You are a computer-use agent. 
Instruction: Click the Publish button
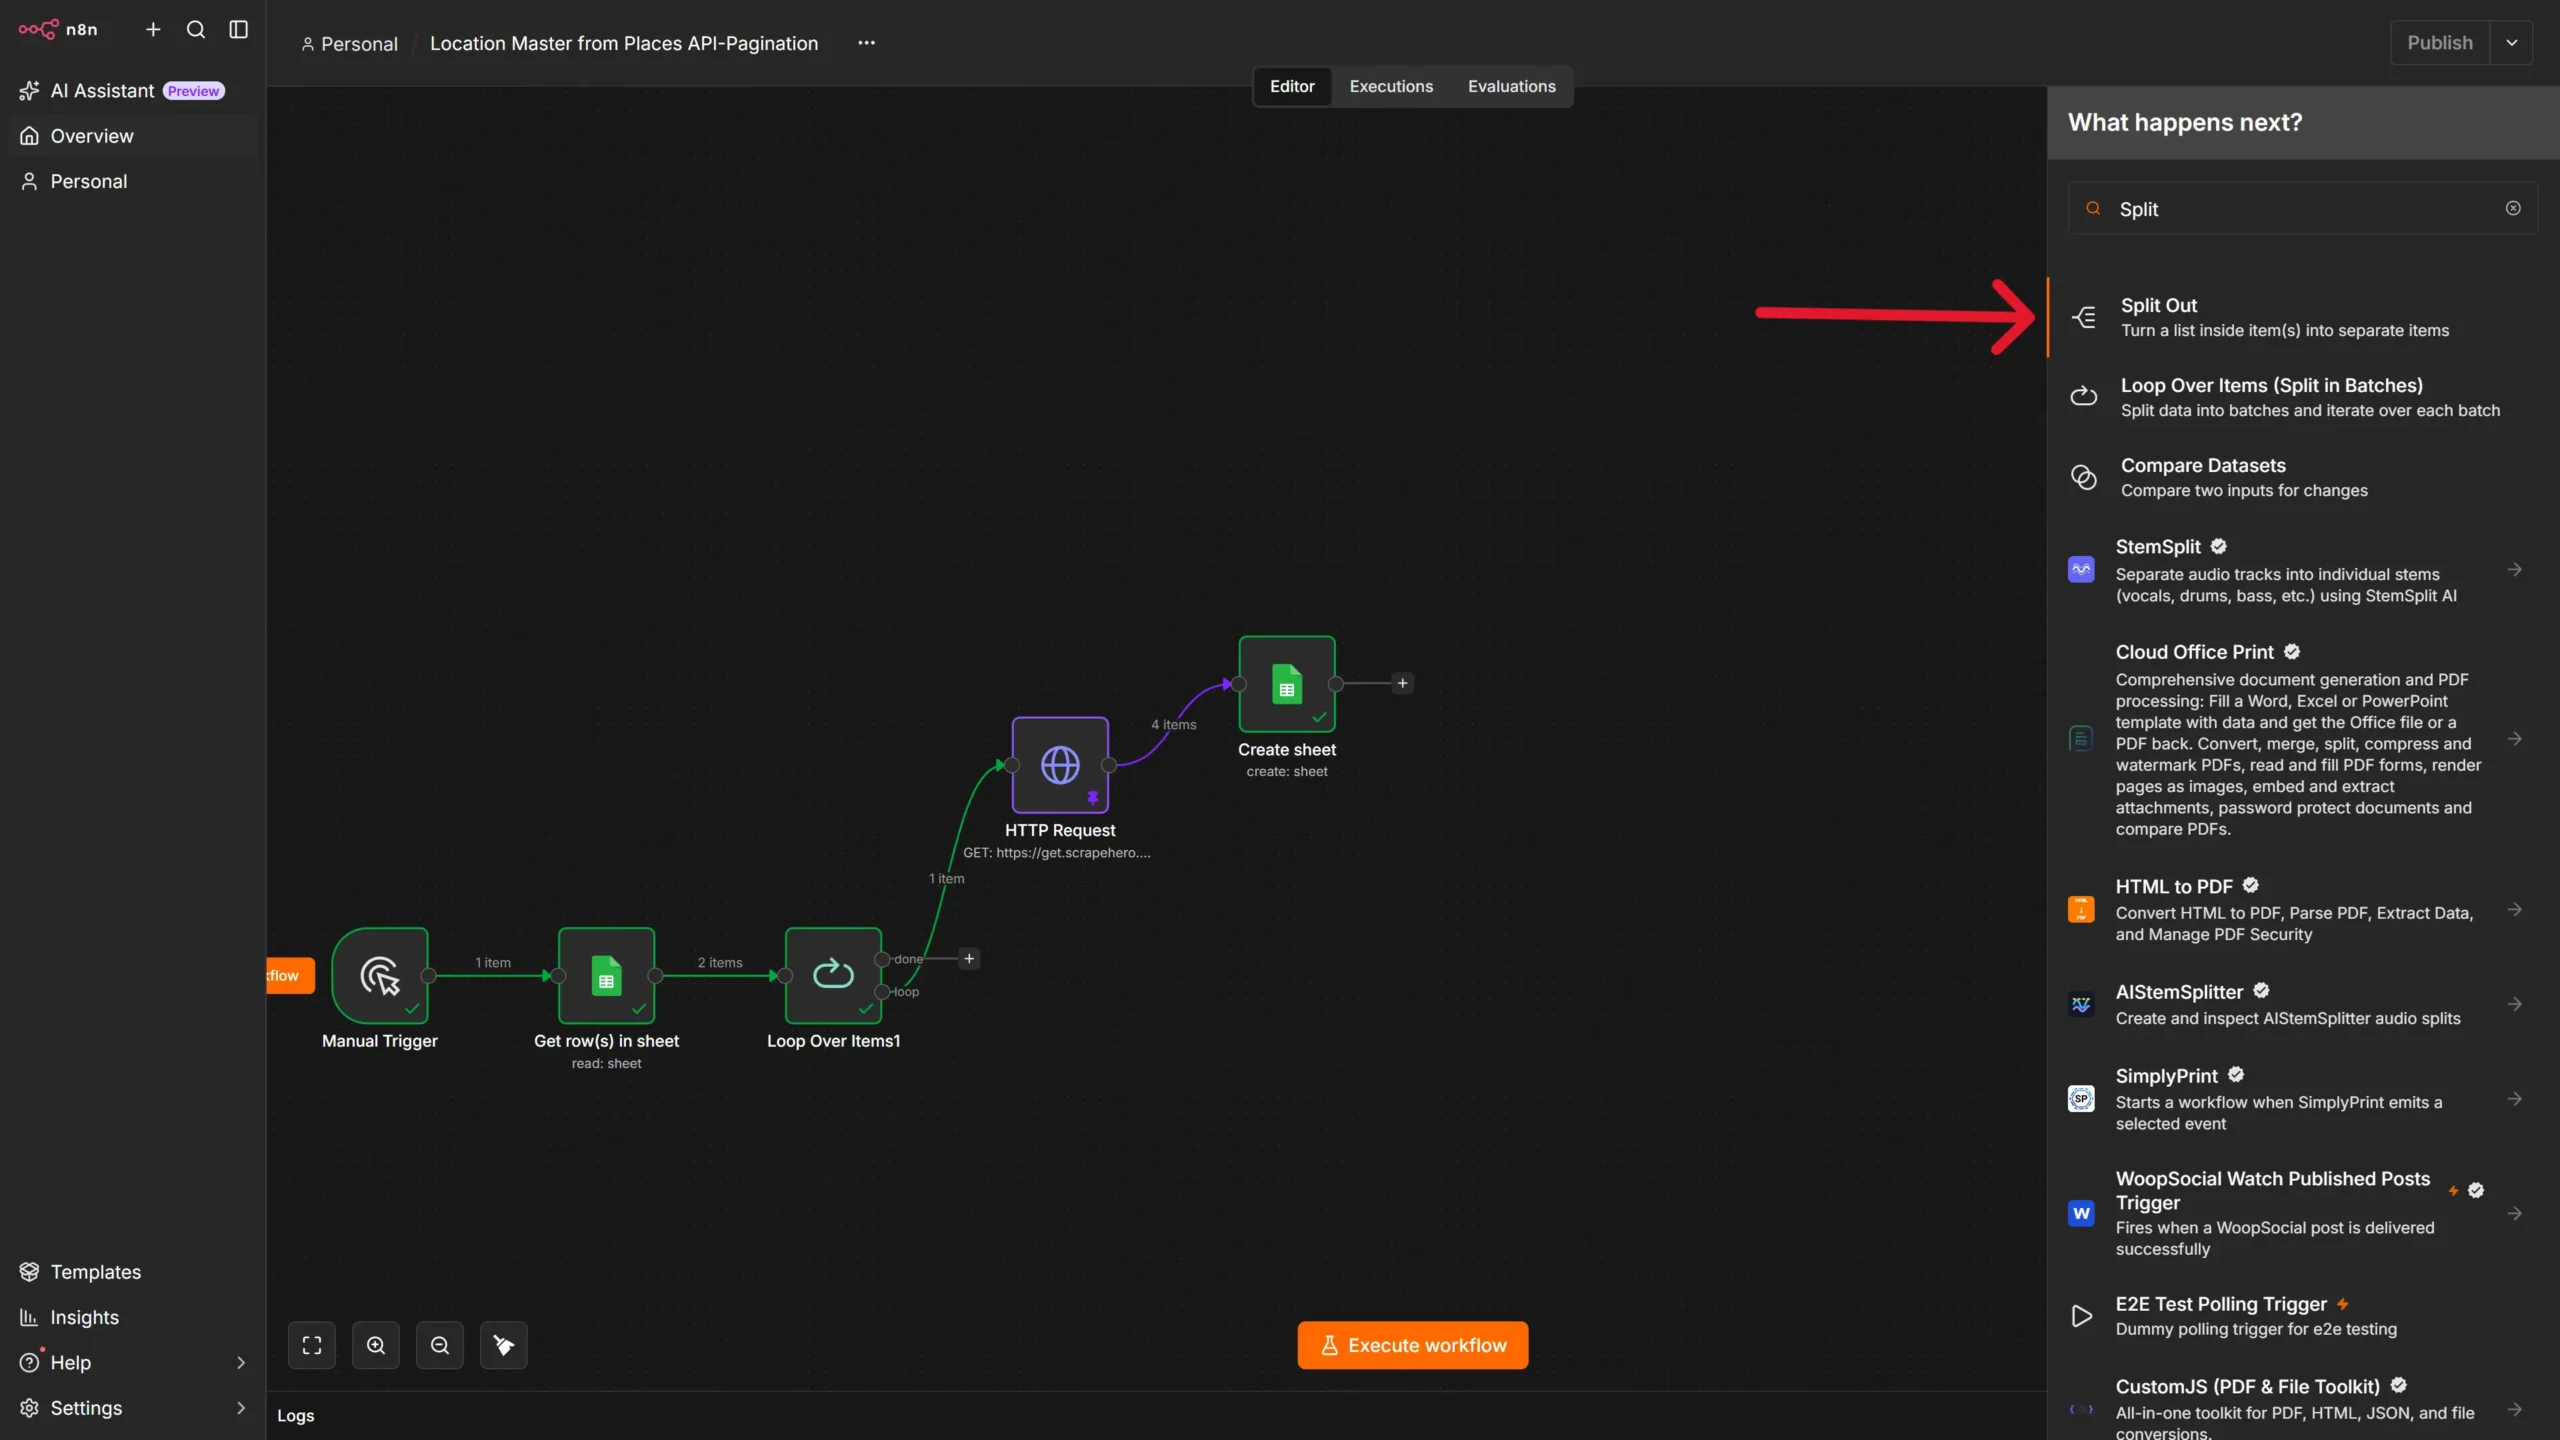[2440, 43]
